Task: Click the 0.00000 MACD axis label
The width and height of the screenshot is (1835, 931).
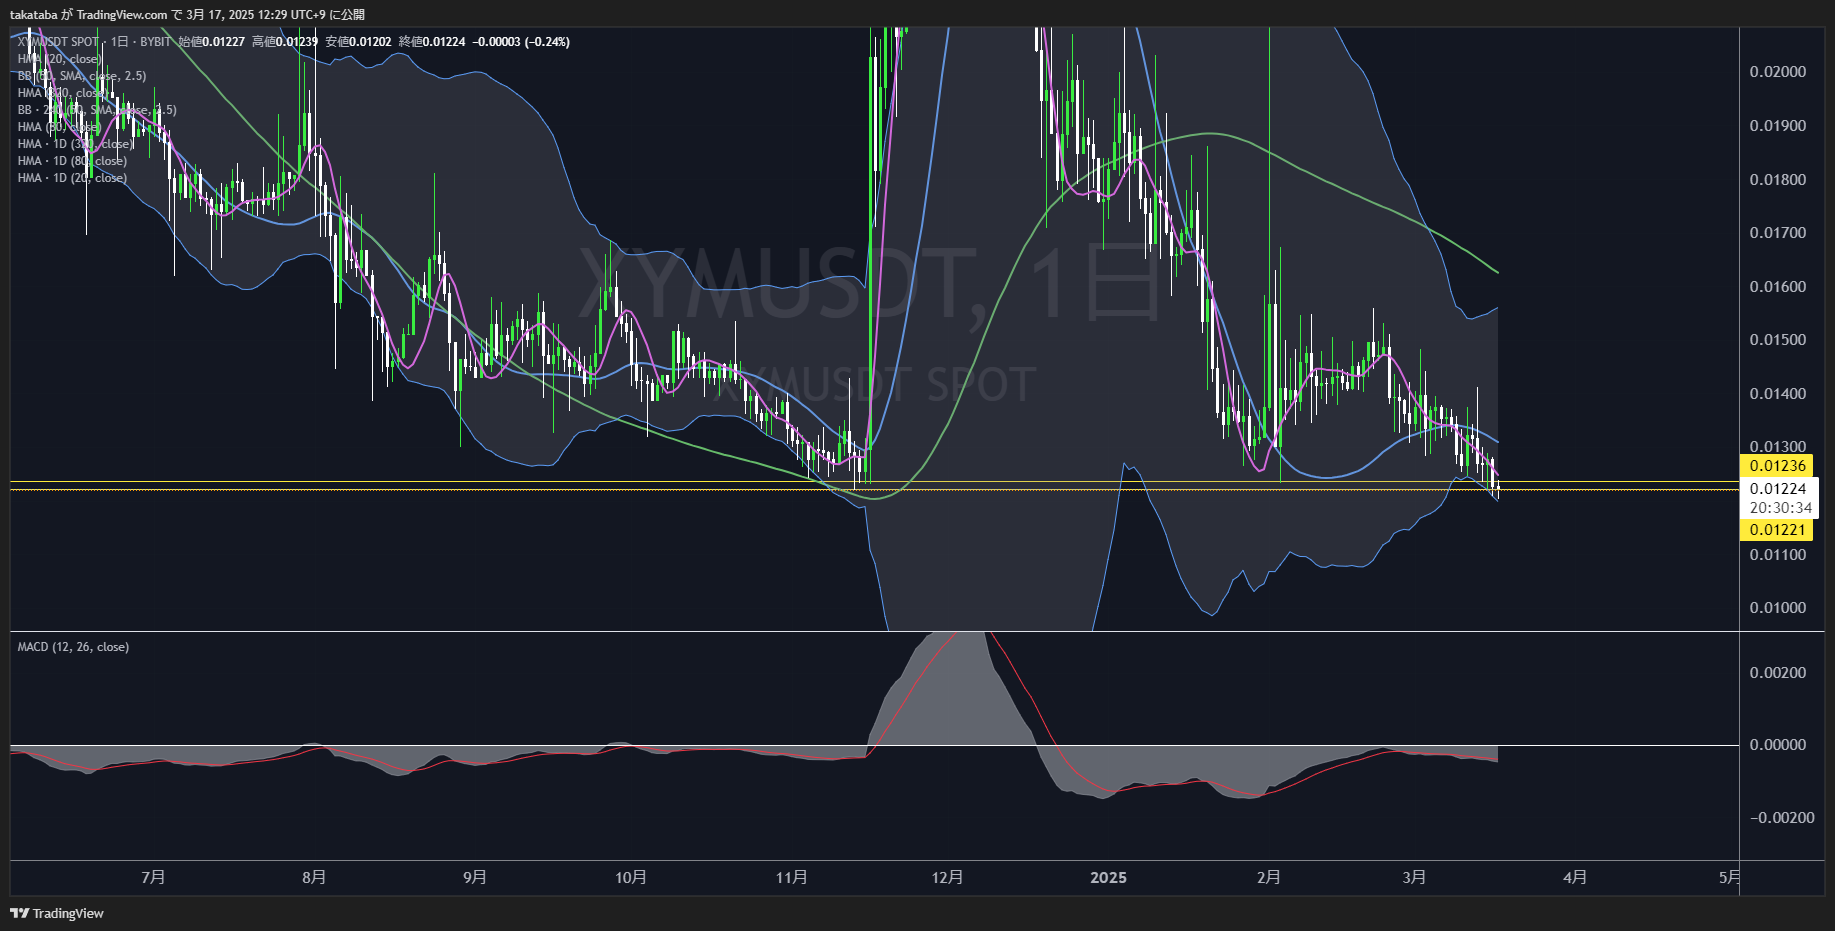Action: click(1778, 745)
